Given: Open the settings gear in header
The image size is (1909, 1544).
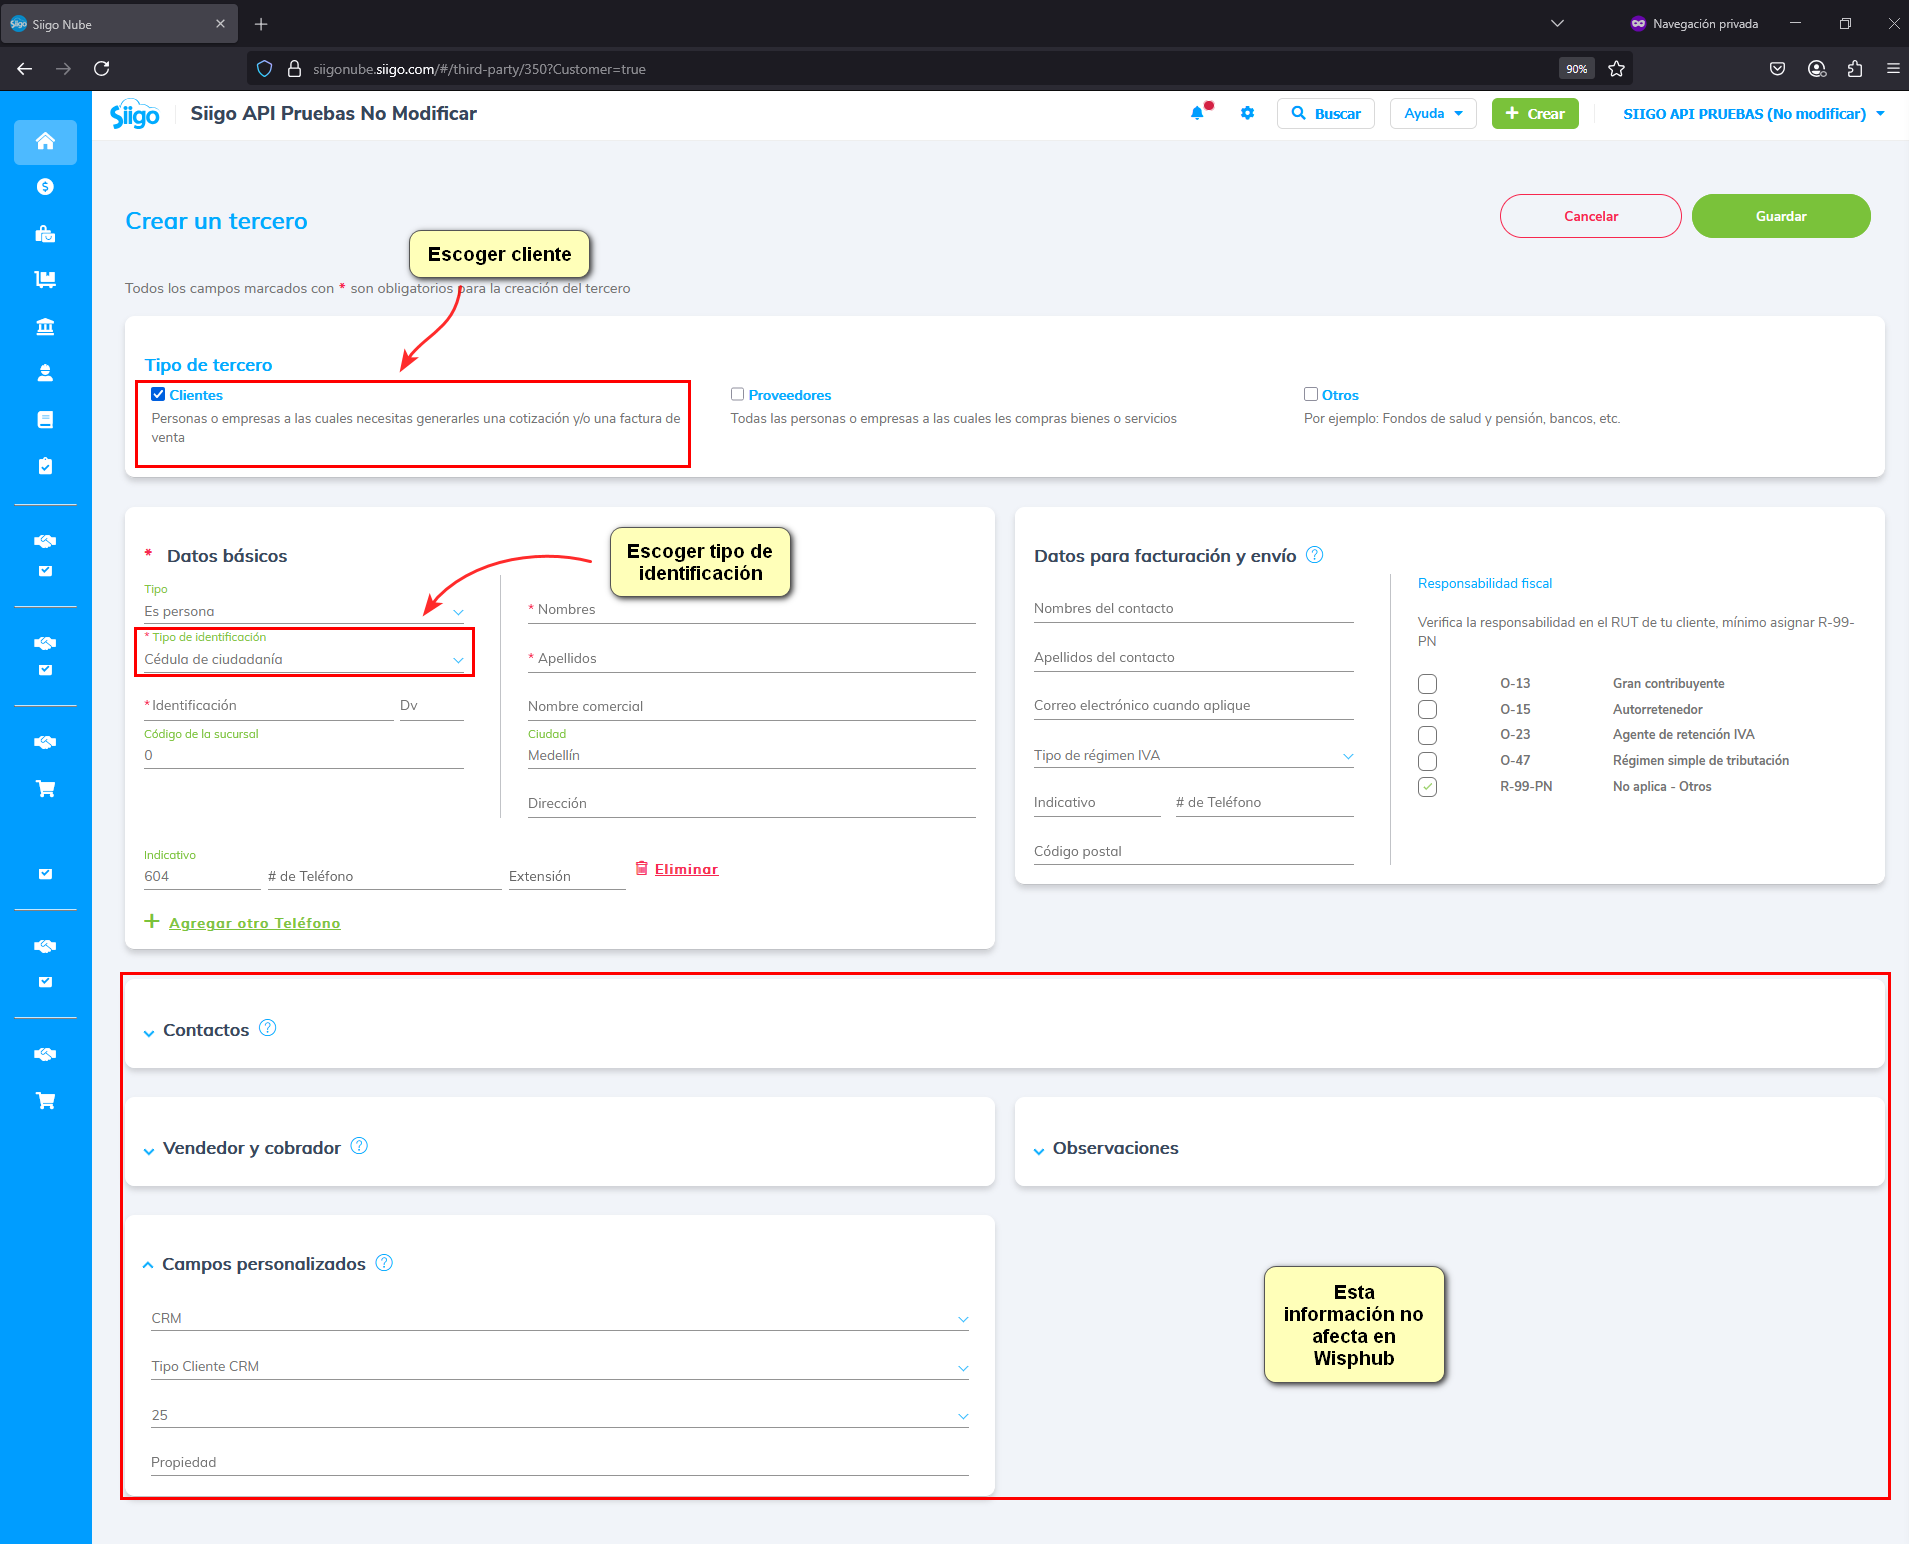Looking at the screenshot, I should point(1247,113).
